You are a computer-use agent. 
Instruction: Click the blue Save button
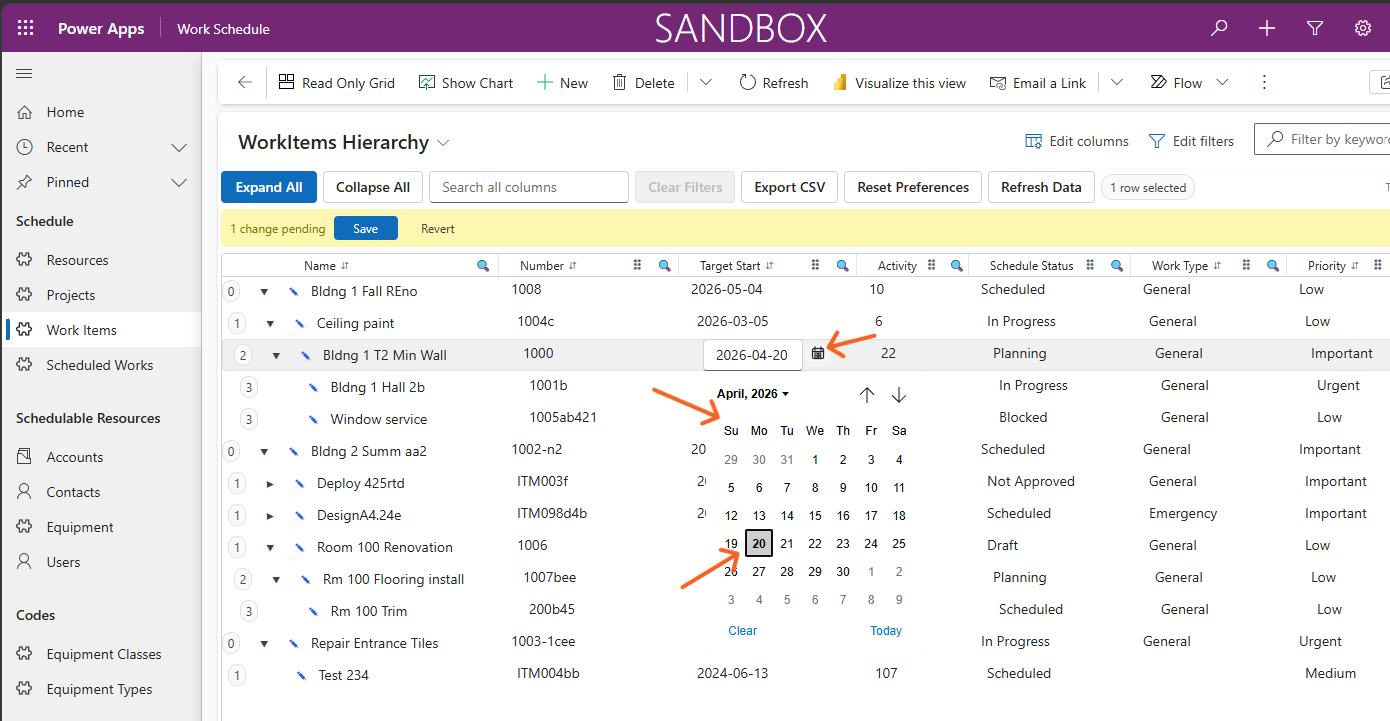pos(366,229)
